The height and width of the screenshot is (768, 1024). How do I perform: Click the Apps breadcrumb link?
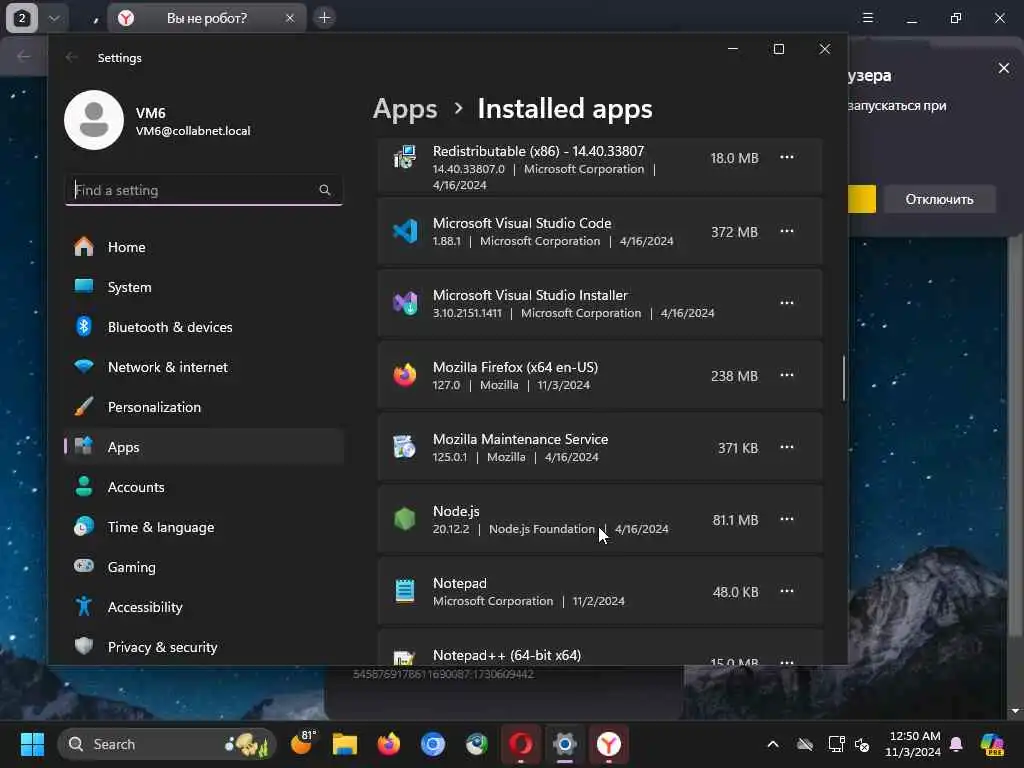(405, 108)
